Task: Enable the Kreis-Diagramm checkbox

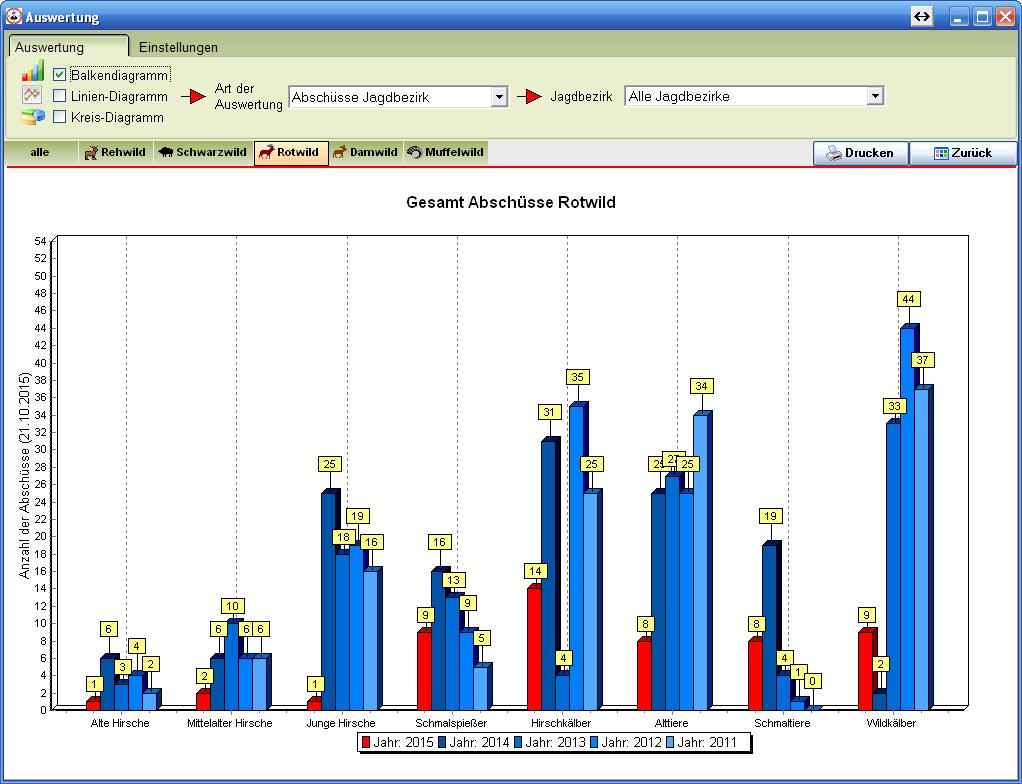Action: coord(60,117)
